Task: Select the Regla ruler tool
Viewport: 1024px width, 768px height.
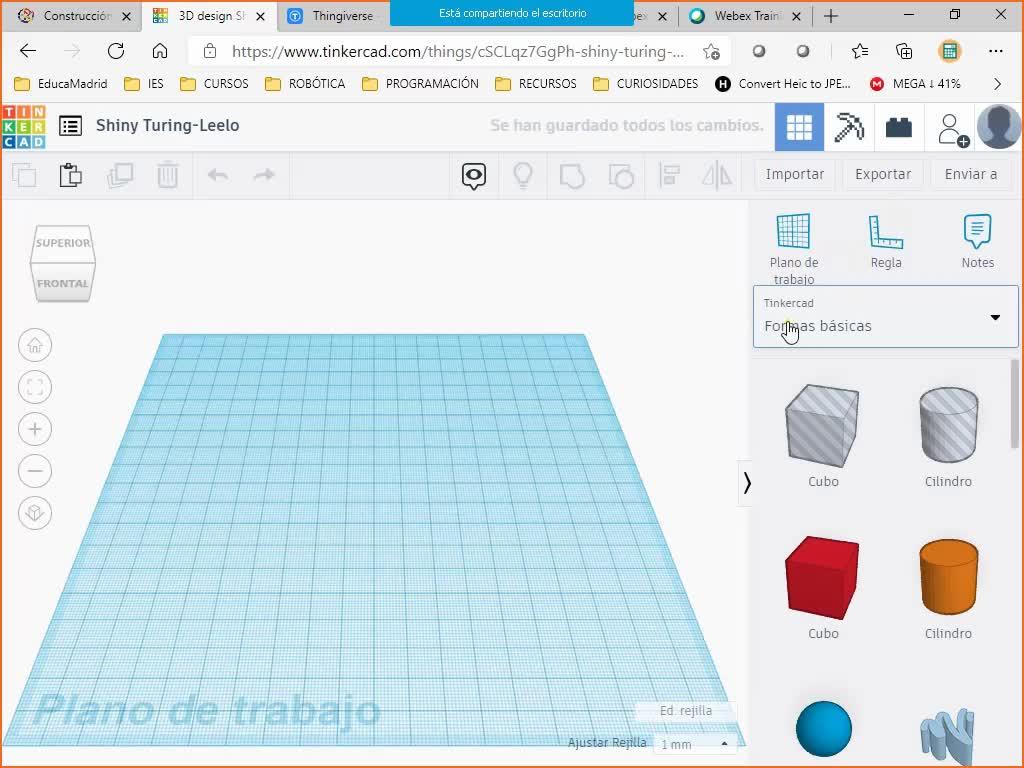Action: pos(886,241)
